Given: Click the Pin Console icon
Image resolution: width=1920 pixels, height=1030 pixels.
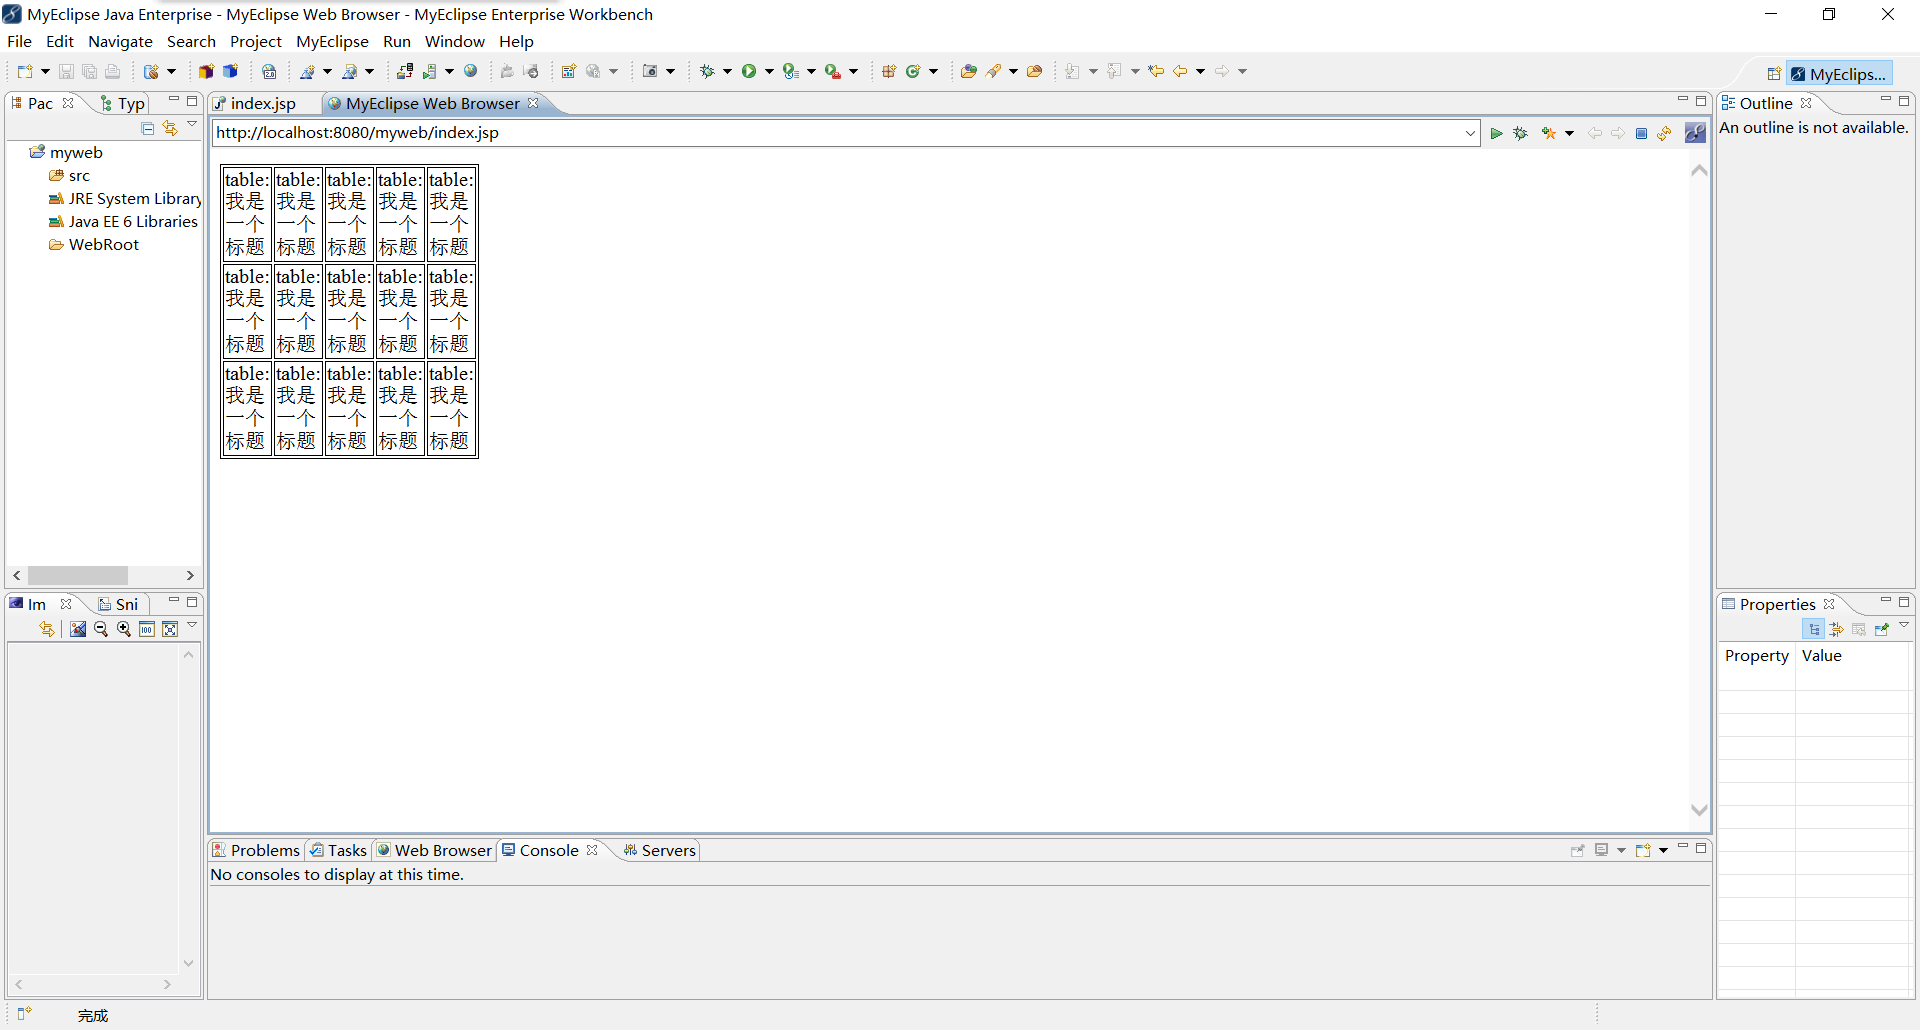Looking at the screenshot, I should coord(1578,851).
